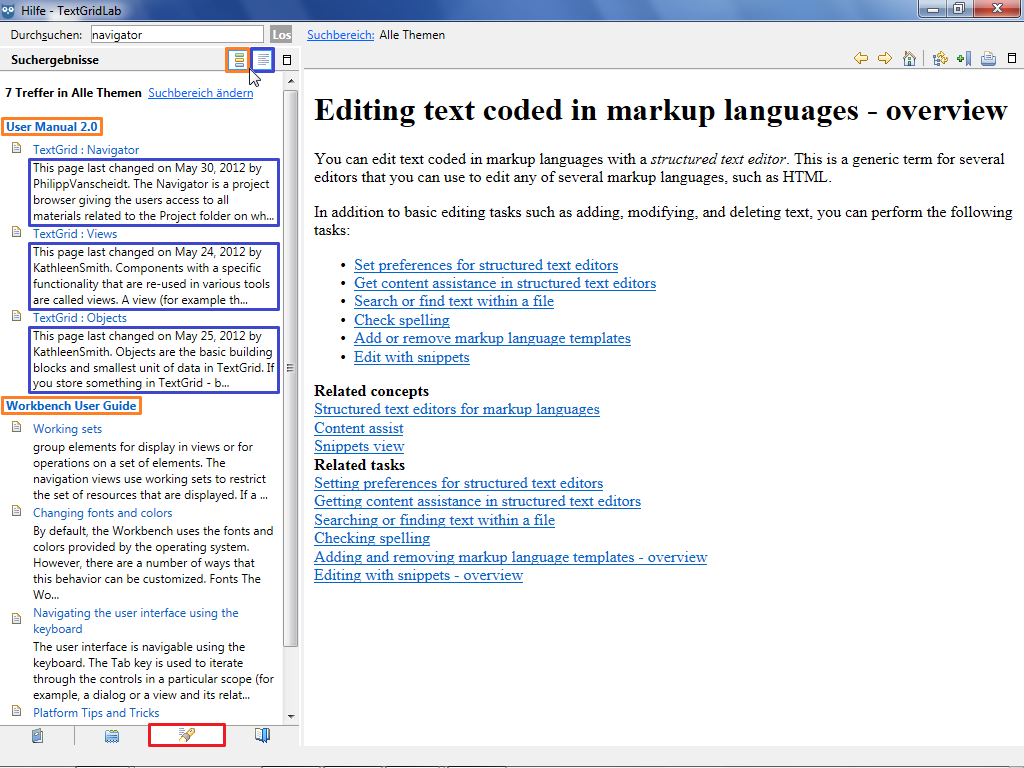
Task: Open the Bookmarks view at bottom bar
Action: point(262,736)
